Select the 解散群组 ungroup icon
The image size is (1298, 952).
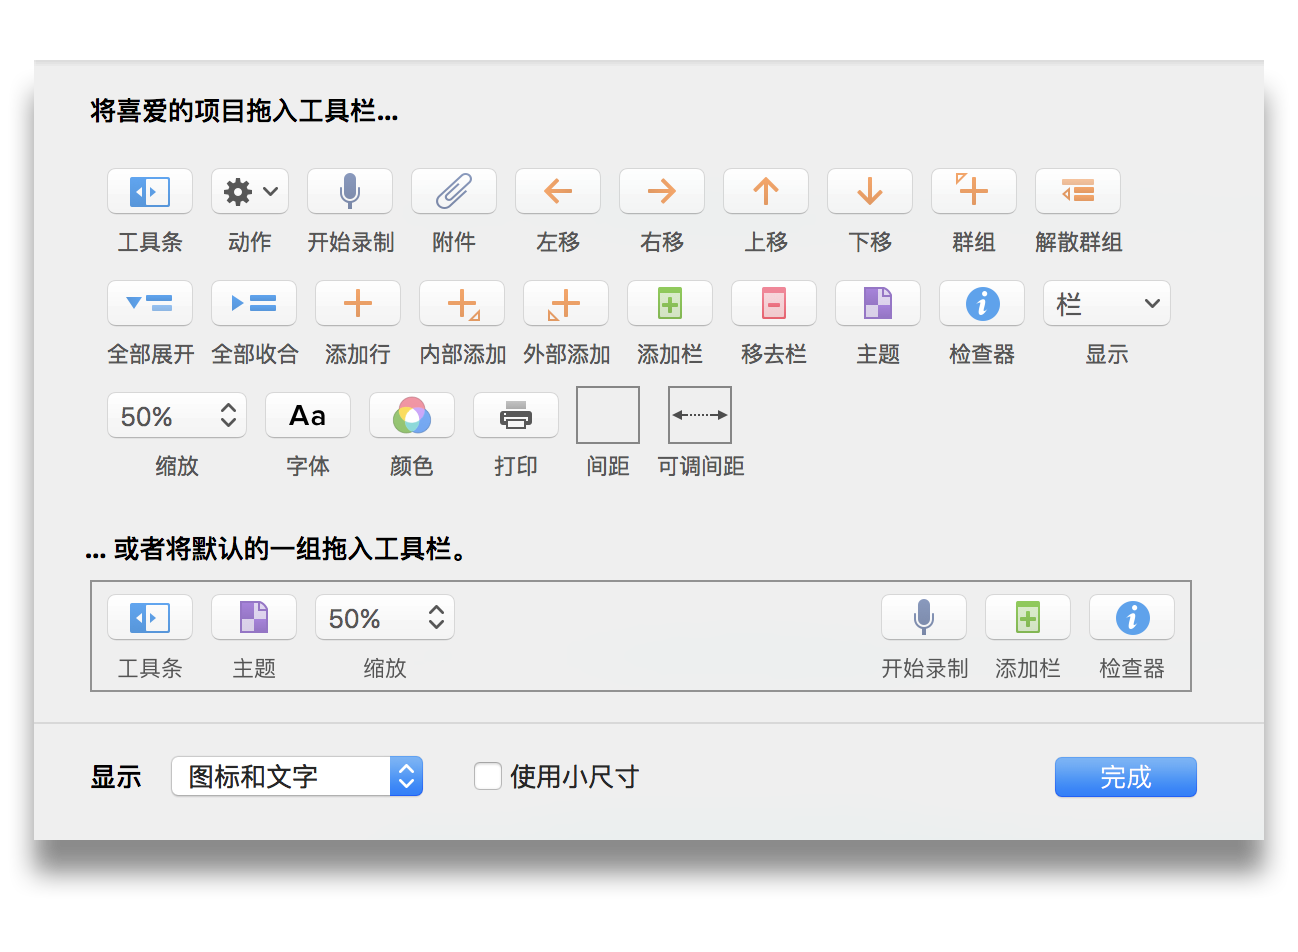pos(1078,191)
